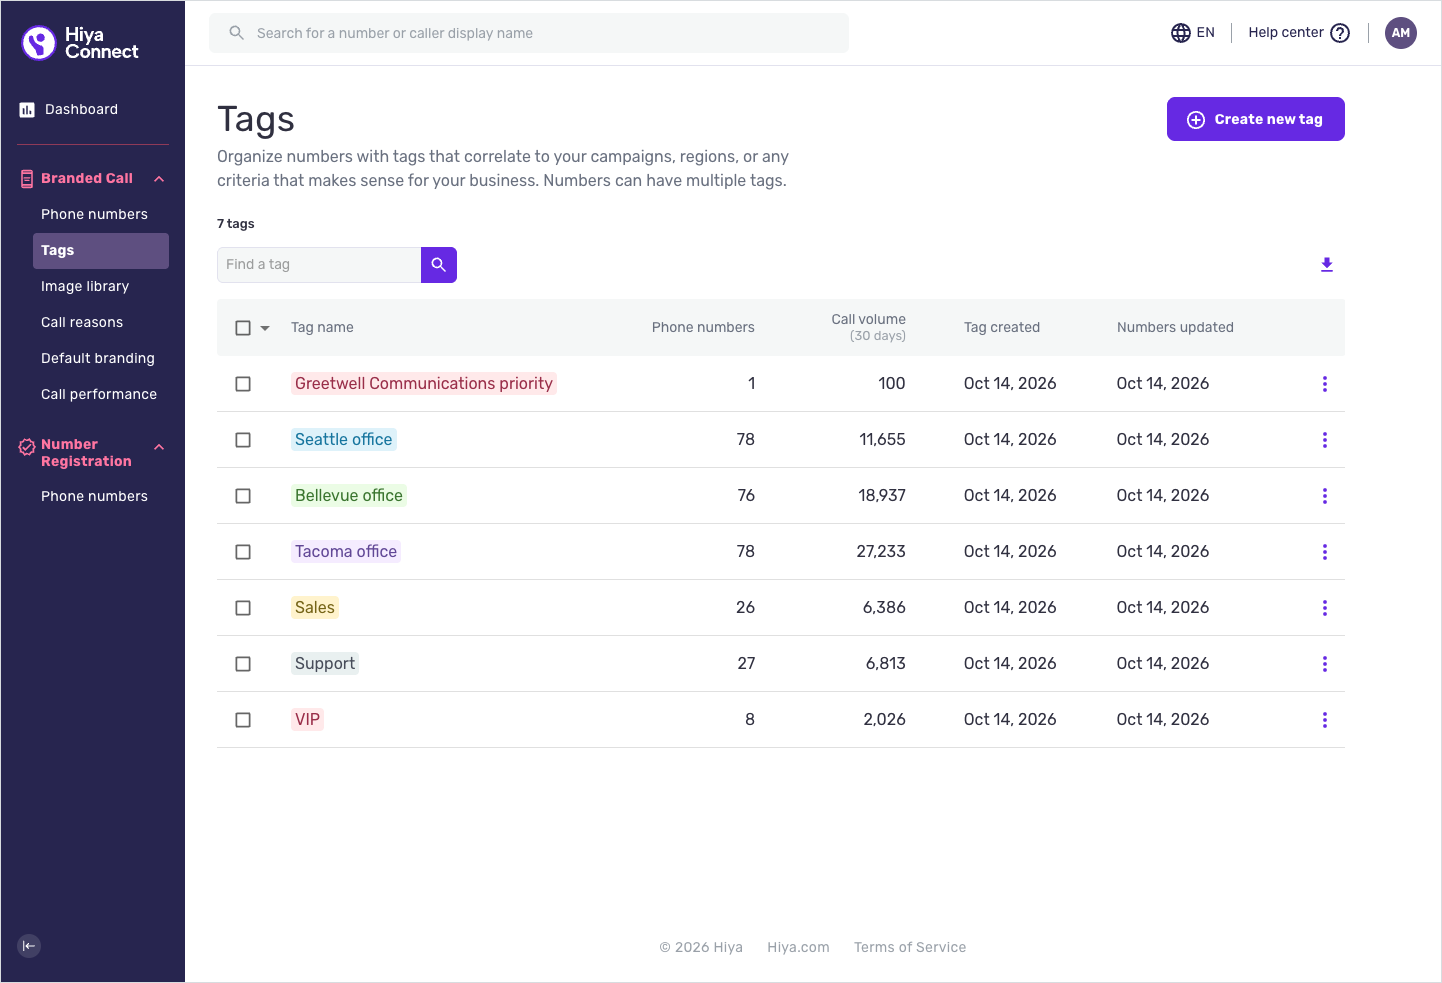Check the Bellevue office row checkbox
Viewport: 1442px width, 983px height.
pos(243,496)
